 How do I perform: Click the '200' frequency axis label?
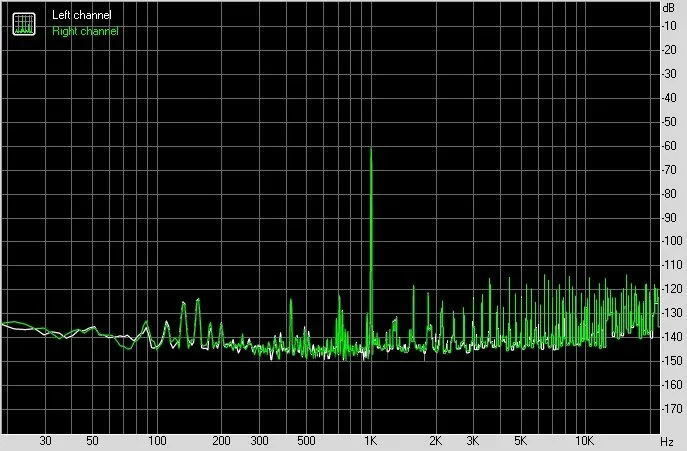(221, 441)
